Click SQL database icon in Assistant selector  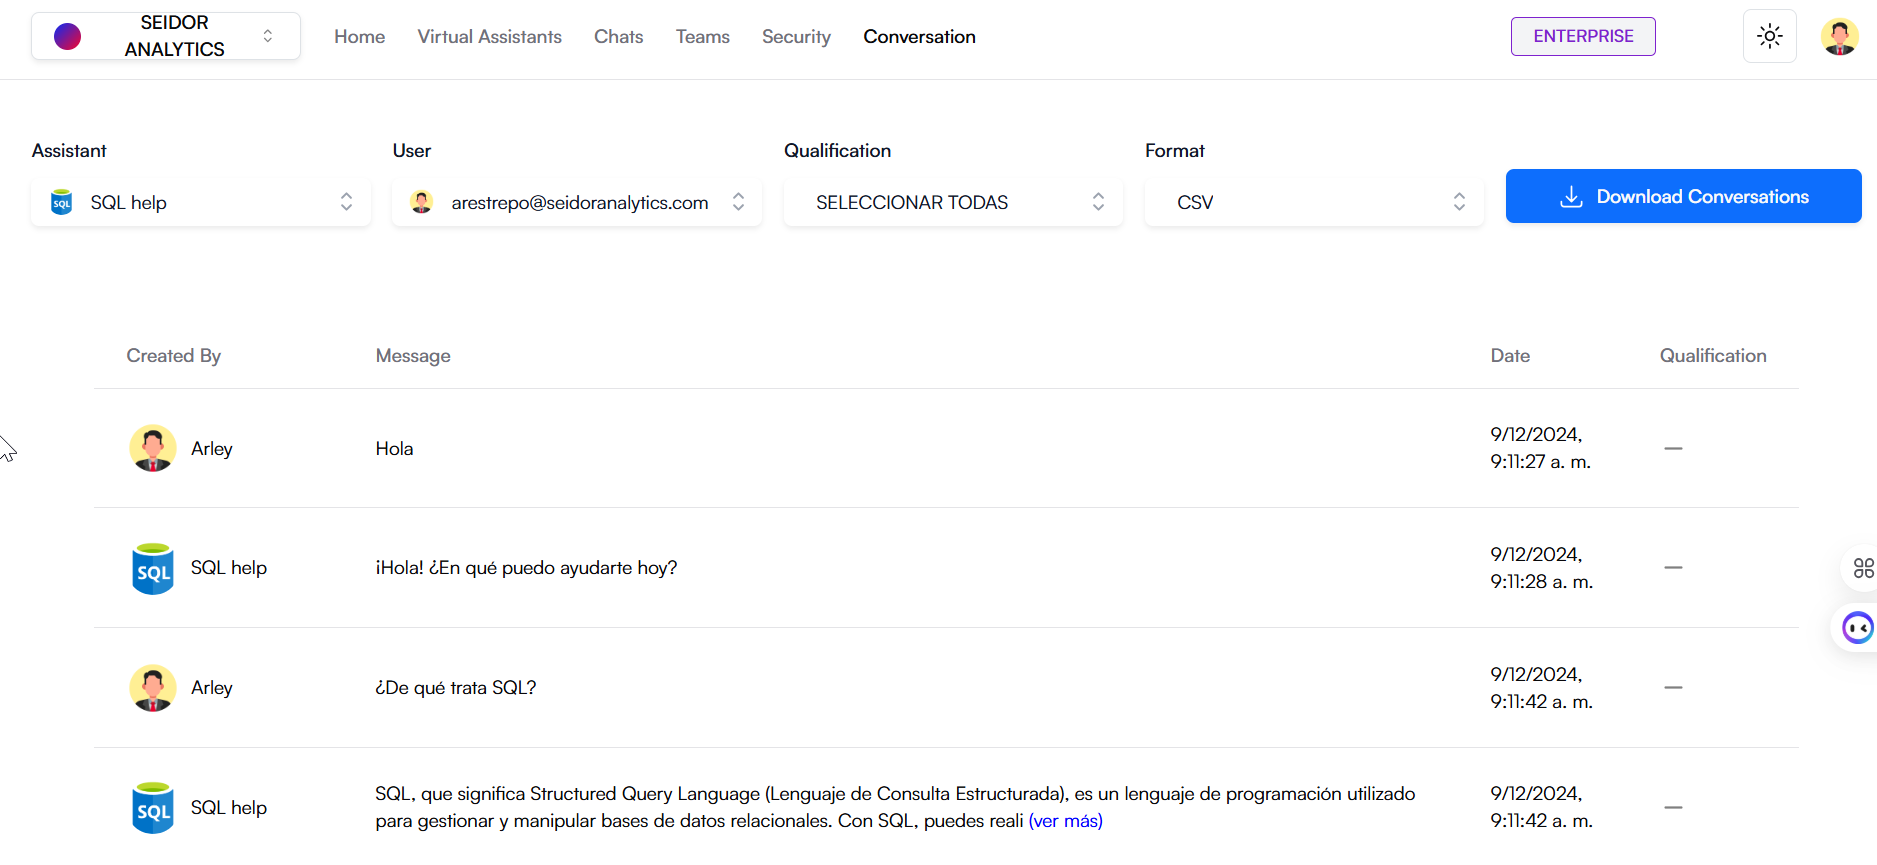[62, 202]
